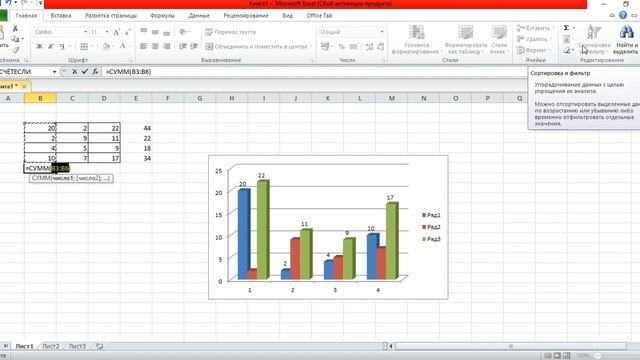This screenshot has width=640, height=360.
Task: Center cell text horizontally
Action: [155, 47]
